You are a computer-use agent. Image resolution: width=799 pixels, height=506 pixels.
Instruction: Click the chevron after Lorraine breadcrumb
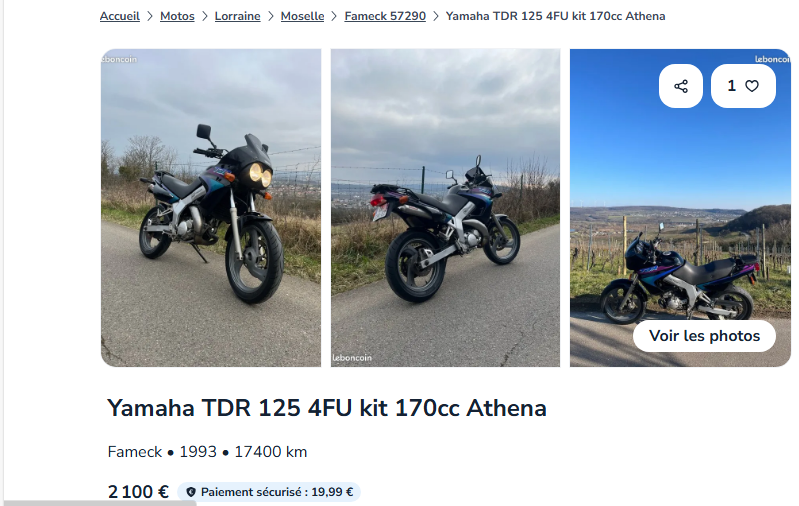(x=271, y=16)
